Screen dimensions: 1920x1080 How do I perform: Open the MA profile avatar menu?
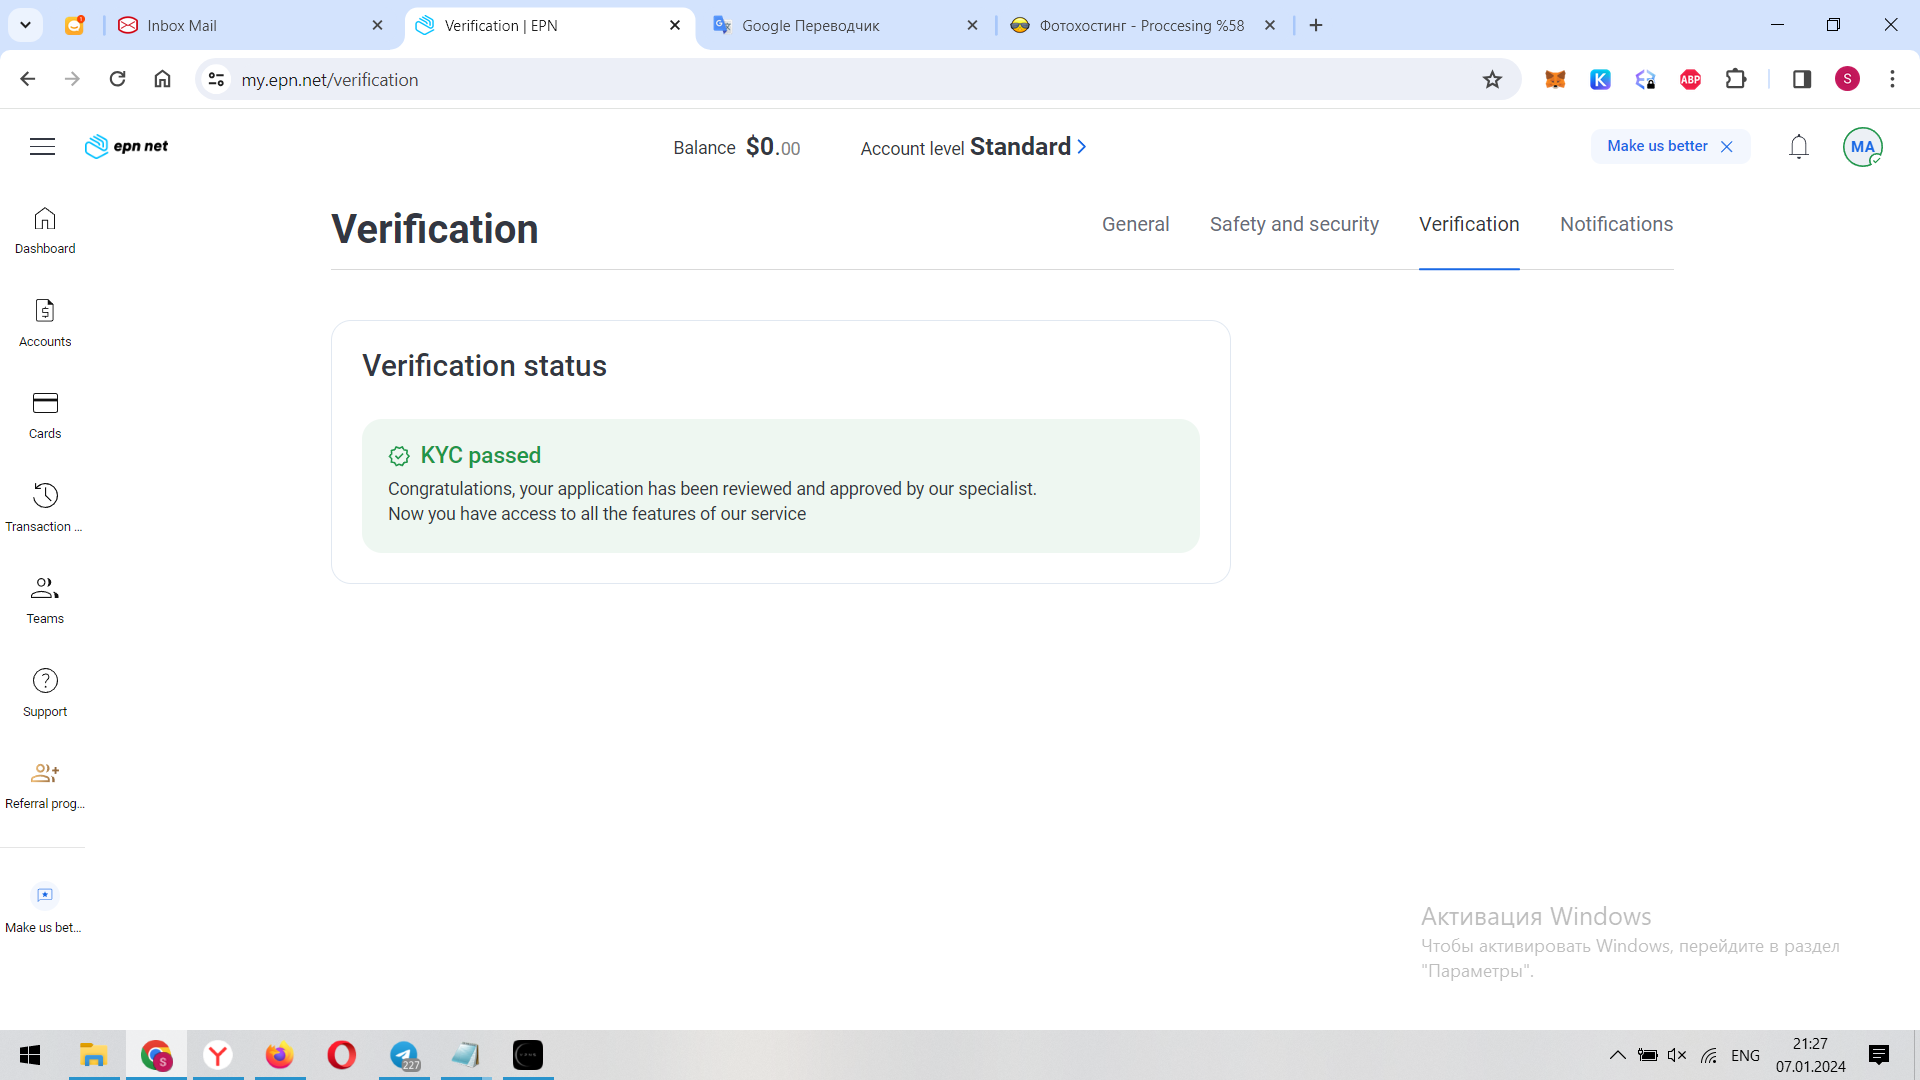pyautogui.click(x=1862, y=147)
